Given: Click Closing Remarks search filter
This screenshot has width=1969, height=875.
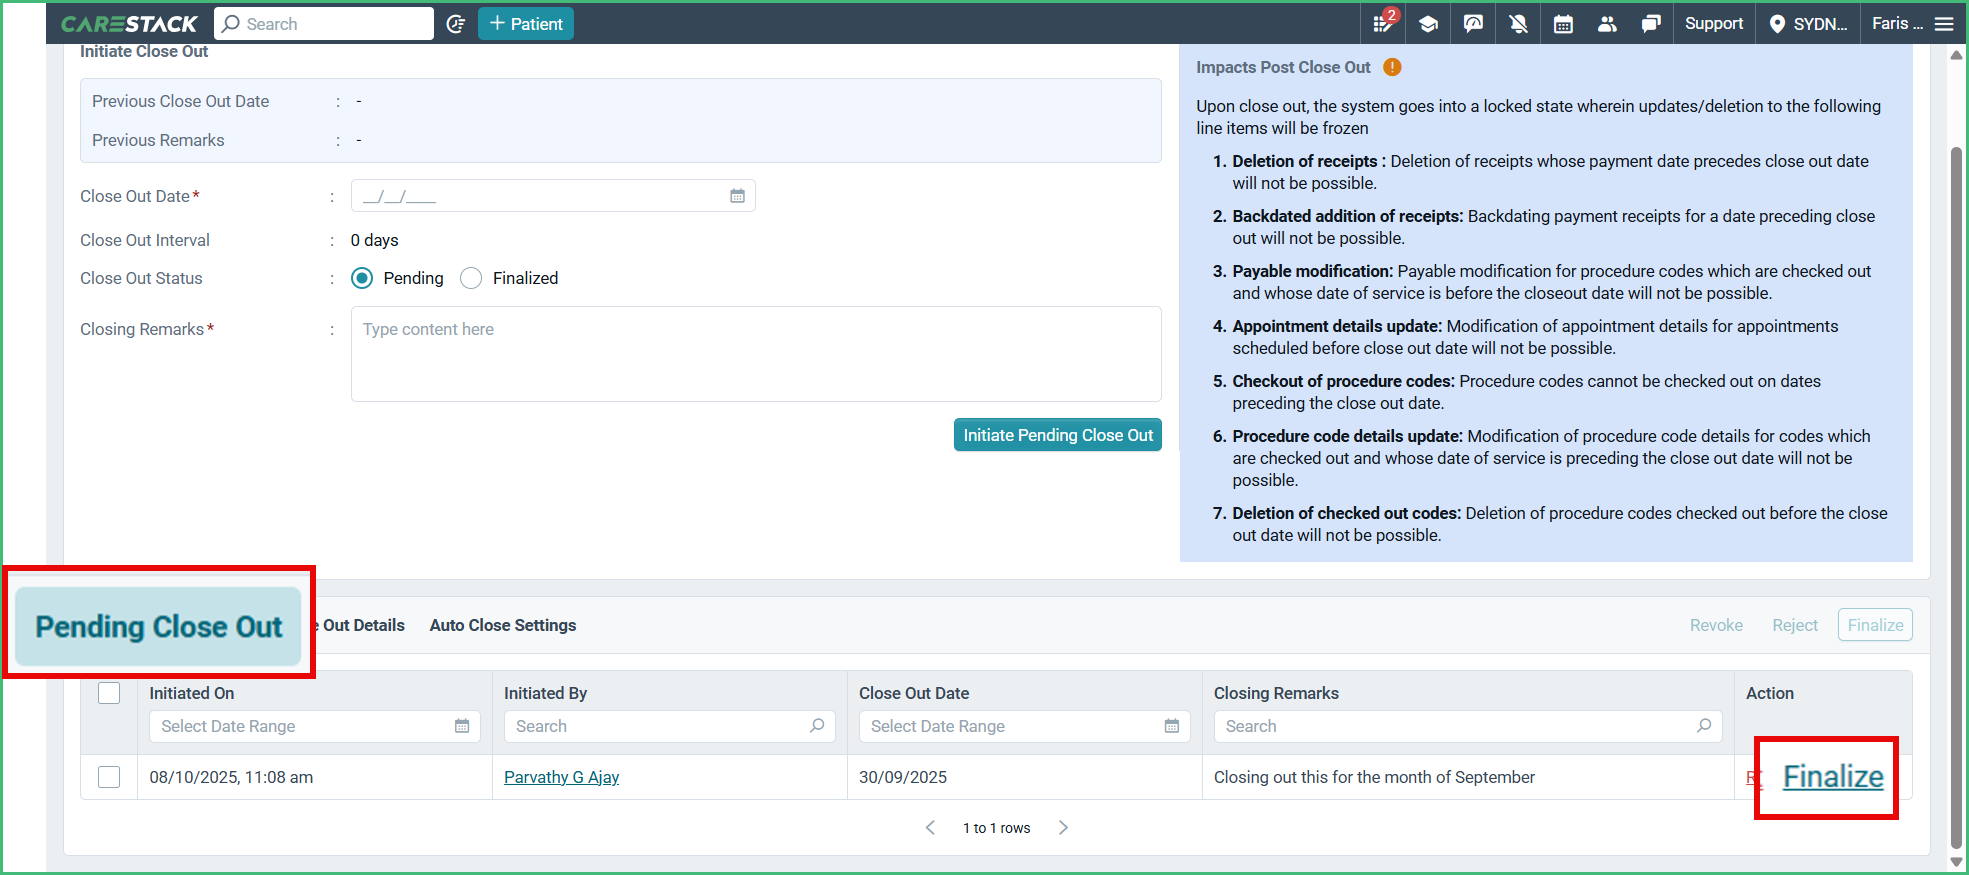Looking at the screenshot, I should click(1468, 726).
